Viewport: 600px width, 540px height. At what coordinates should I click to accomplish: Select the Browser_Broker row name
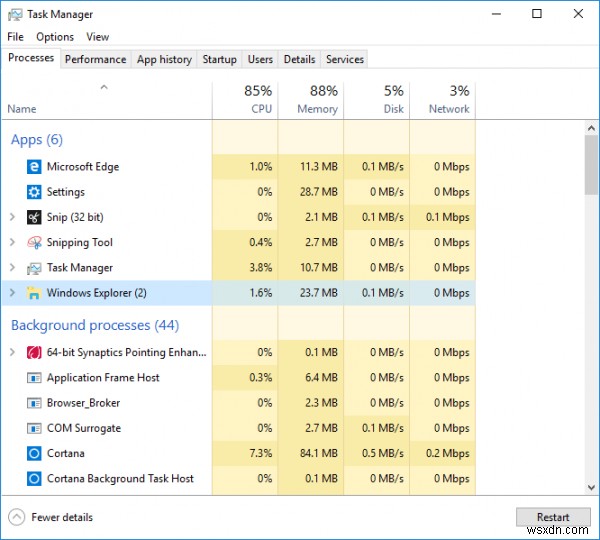click(x=83, y=403)
